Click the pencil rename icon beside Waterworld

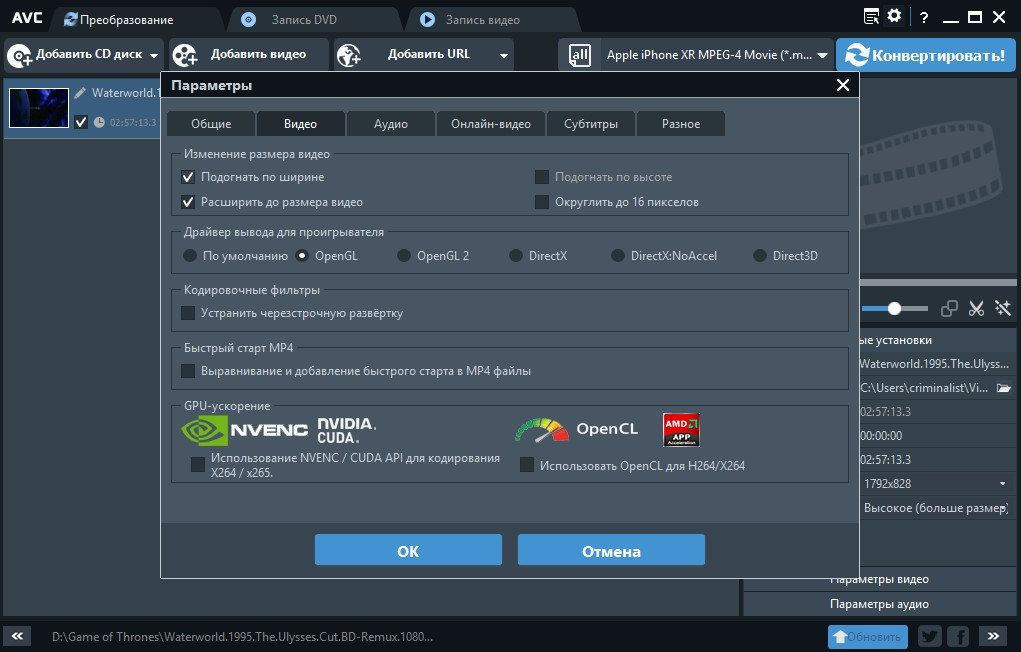[80, 93]
